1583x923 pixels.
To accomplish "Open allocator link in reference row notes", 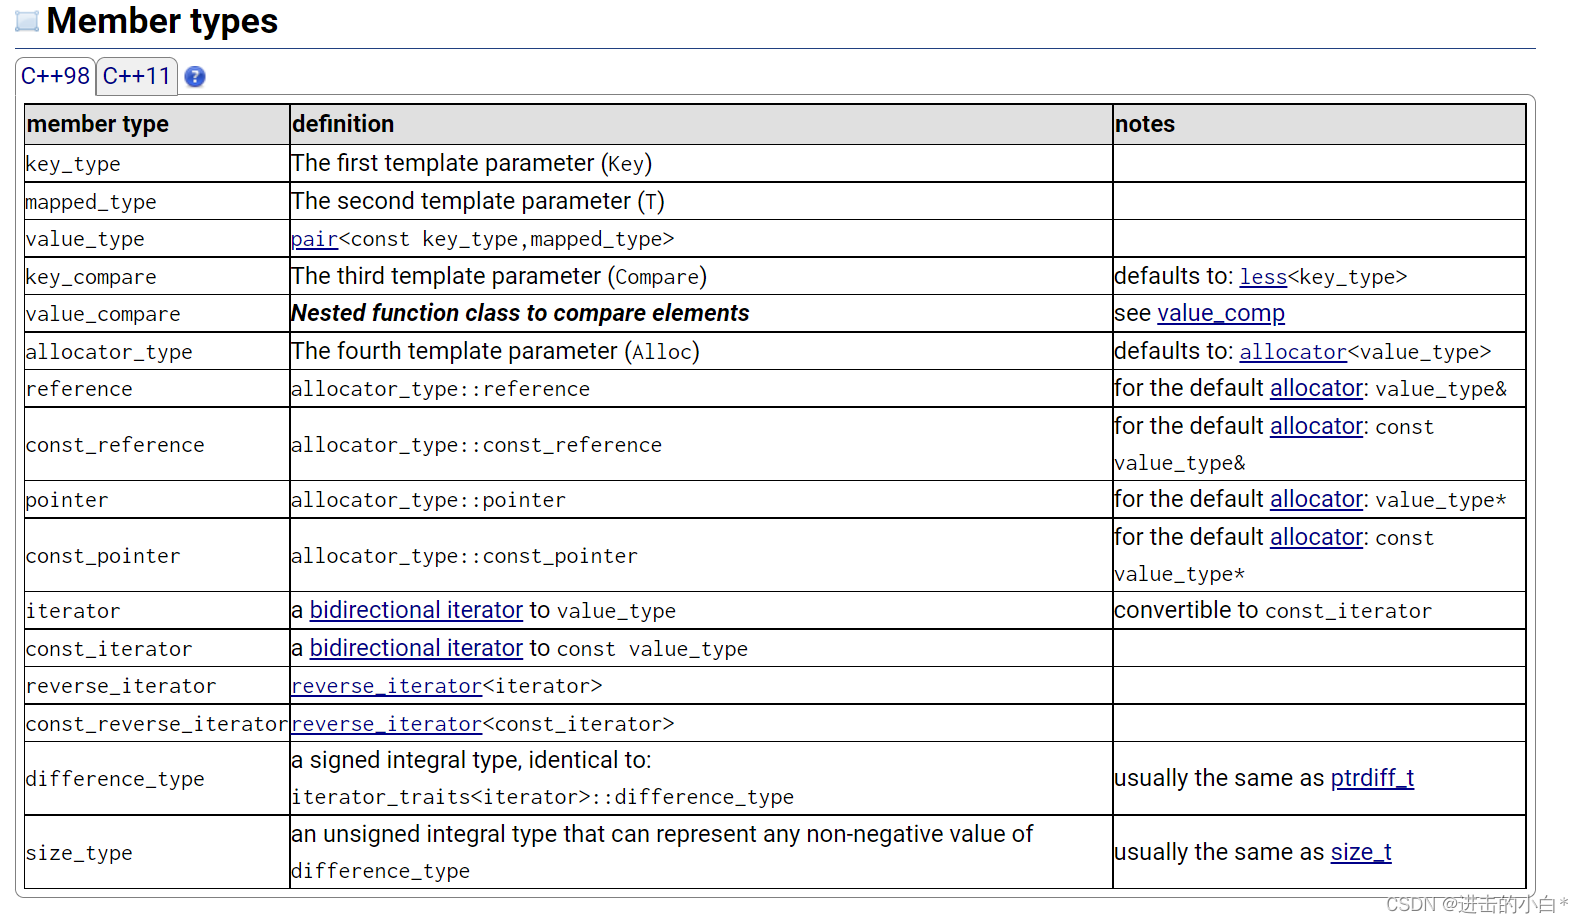I will pos(1317,388).
